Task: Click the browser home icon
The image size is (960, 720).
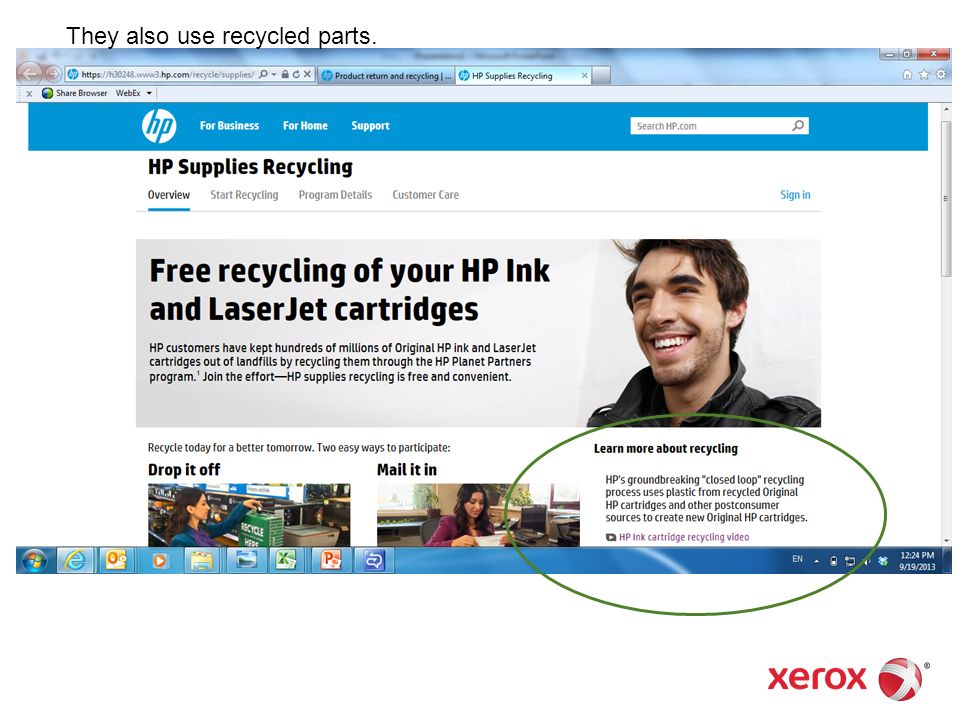Action: pos(907,75)
